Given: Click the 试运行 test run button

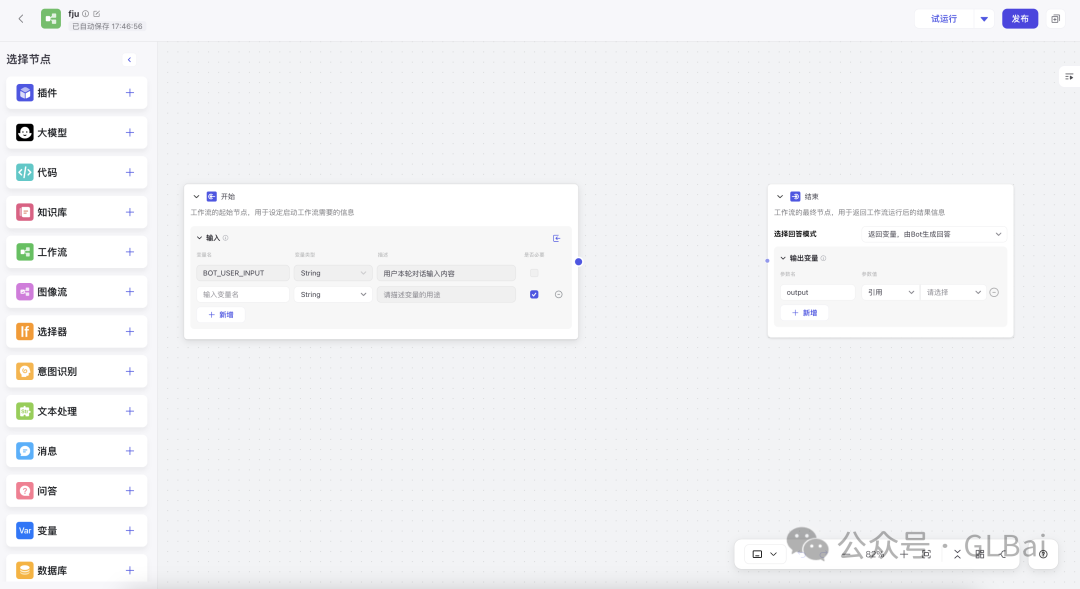Looking at the screenshot, I should tap(943, 19).
